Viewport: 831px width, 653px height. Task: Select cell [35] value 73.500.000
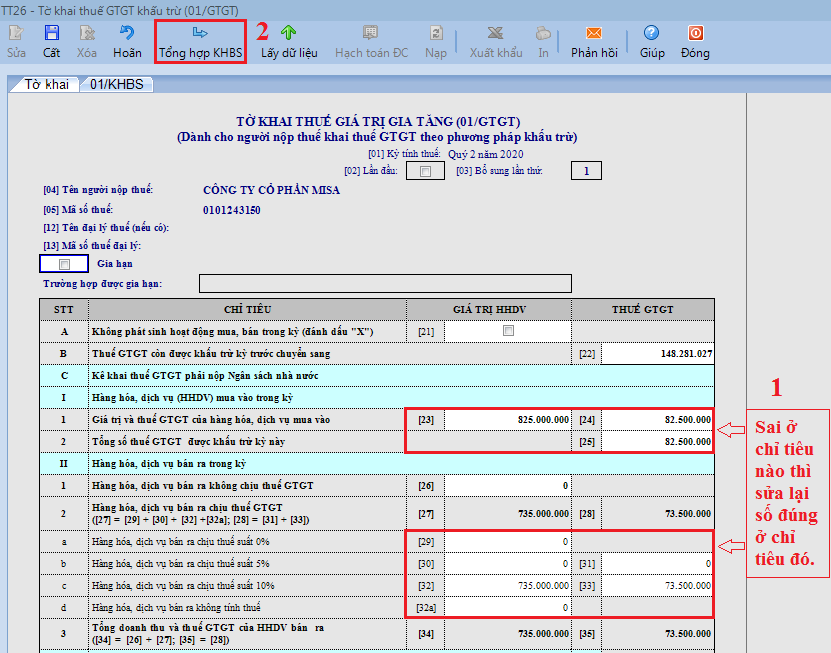657,633
